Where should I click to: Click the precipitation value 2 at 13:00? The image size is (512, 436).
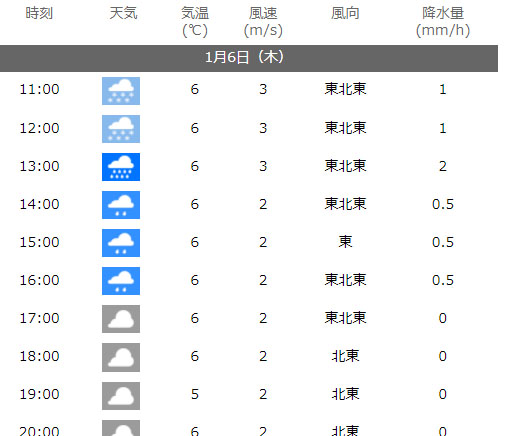pyautogui.click(x=443, y=166)
